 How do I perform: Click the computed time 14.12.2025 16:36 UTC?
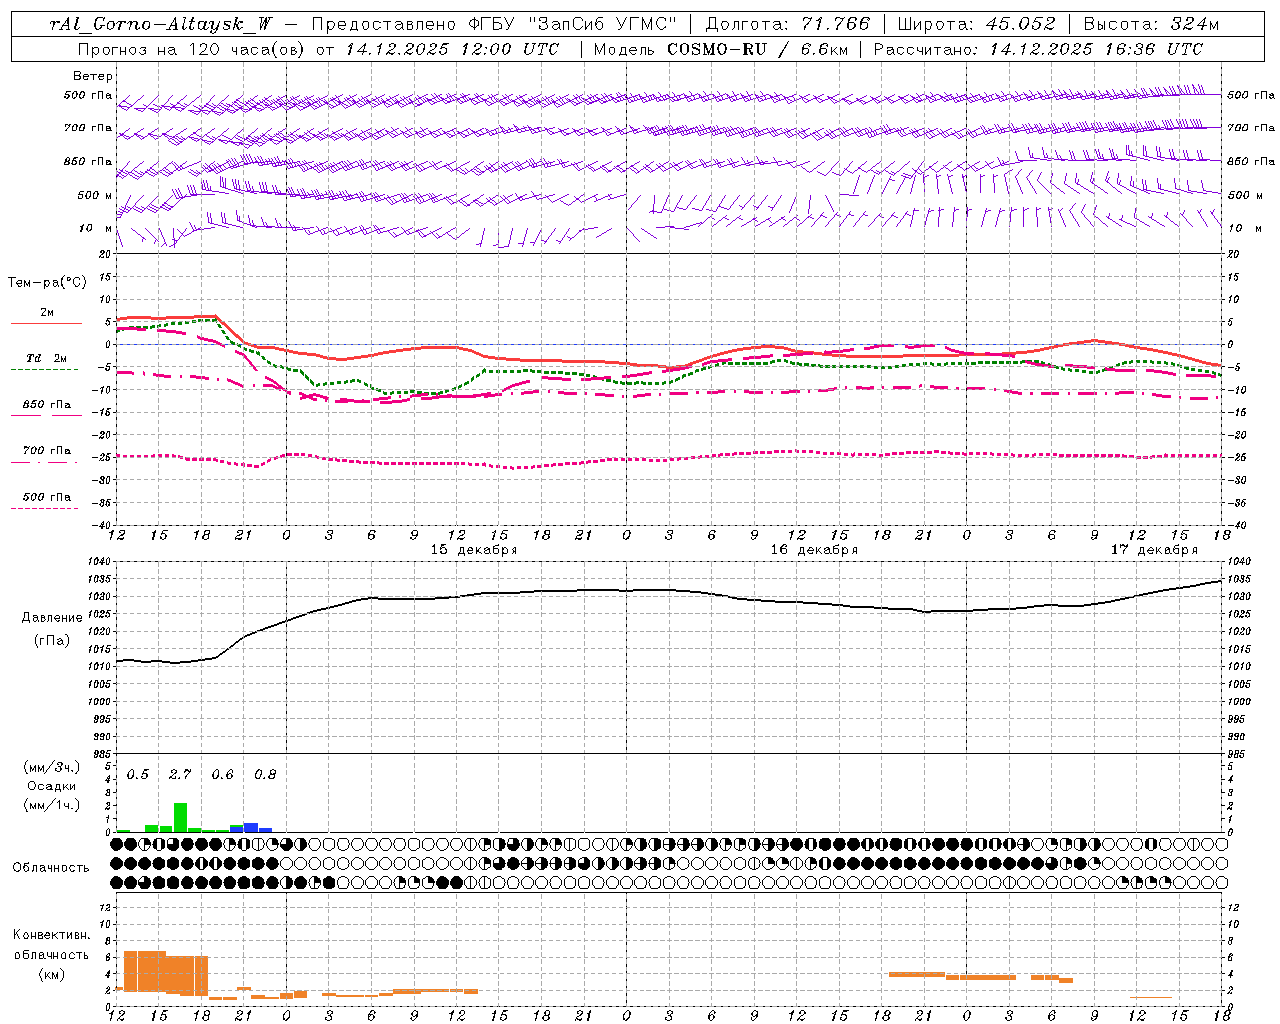point(1096,49)
